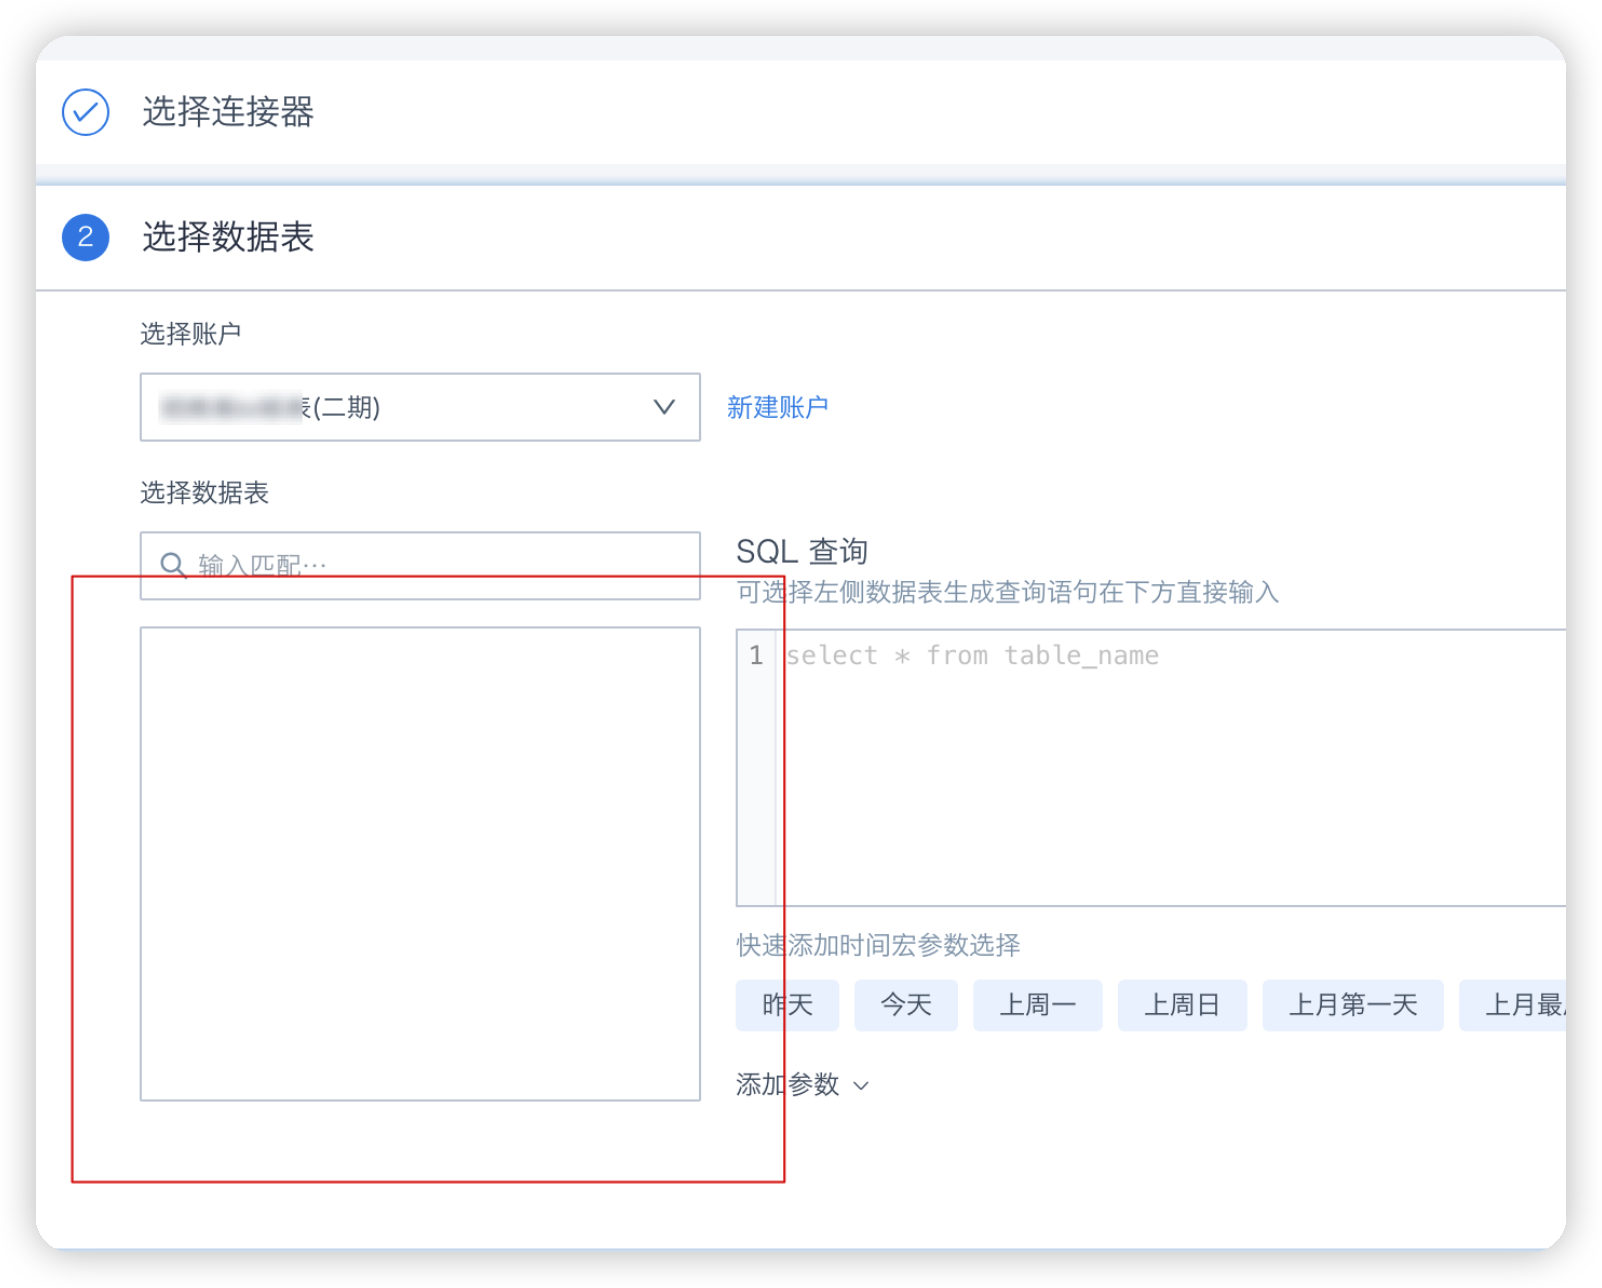Insert the 上月第一天 time macro

click(1352, 1004)
